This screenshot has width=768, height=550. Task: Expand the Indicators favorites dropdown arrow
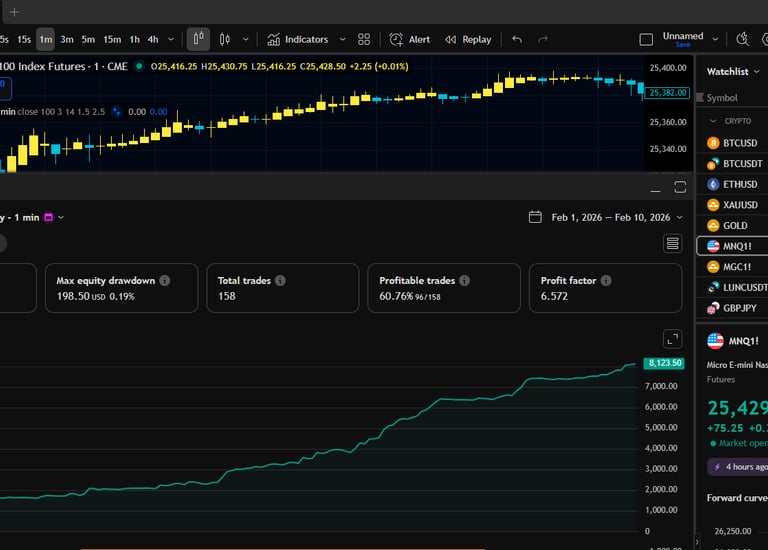(x=342, y=39)
